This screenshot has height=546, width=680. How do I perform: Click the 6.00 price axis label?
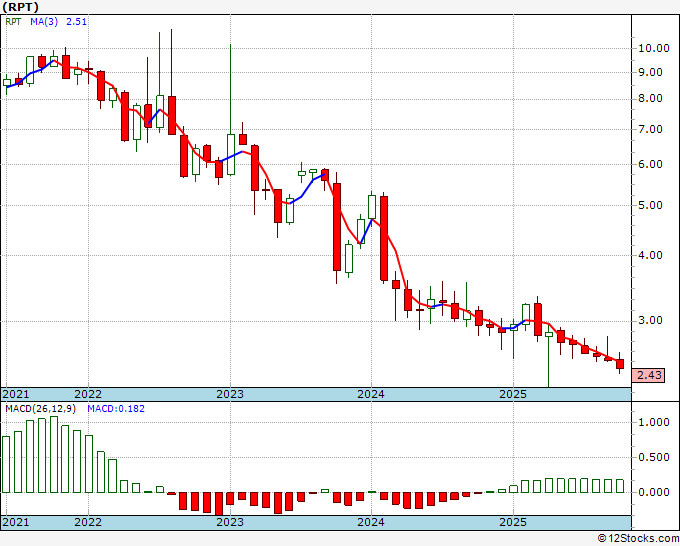pyautogui.click(x=650, y=164)
